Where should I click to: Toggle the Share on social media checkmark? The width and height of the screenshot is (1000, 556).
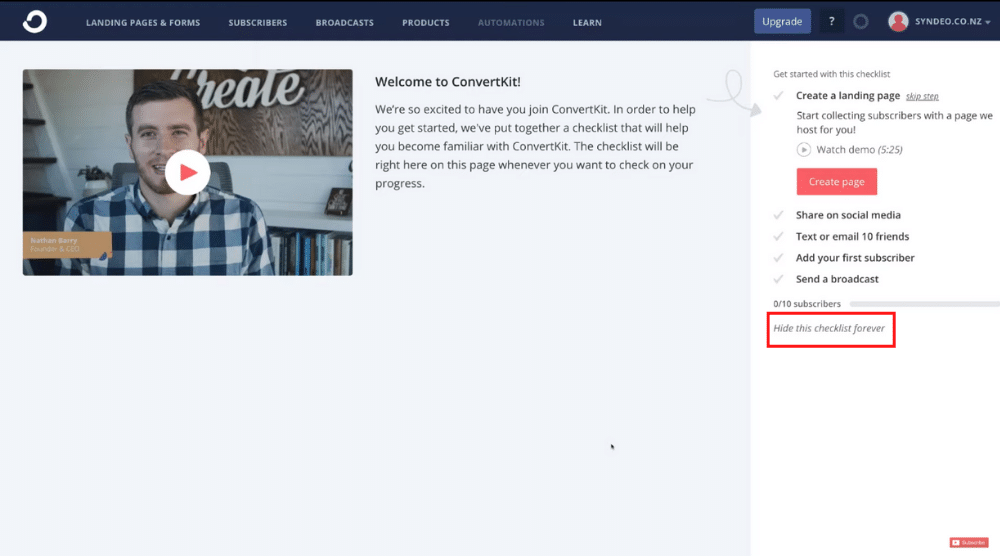pos(778,215)
